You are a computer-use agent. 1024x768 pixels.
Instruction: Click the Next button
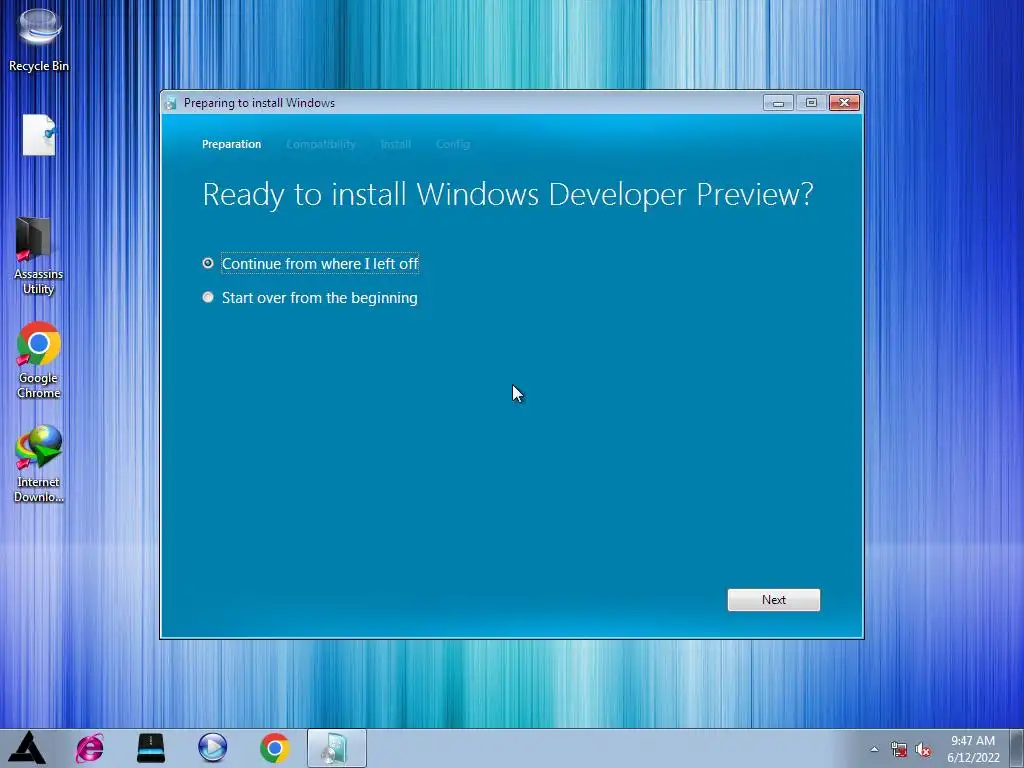click(773, 600)
